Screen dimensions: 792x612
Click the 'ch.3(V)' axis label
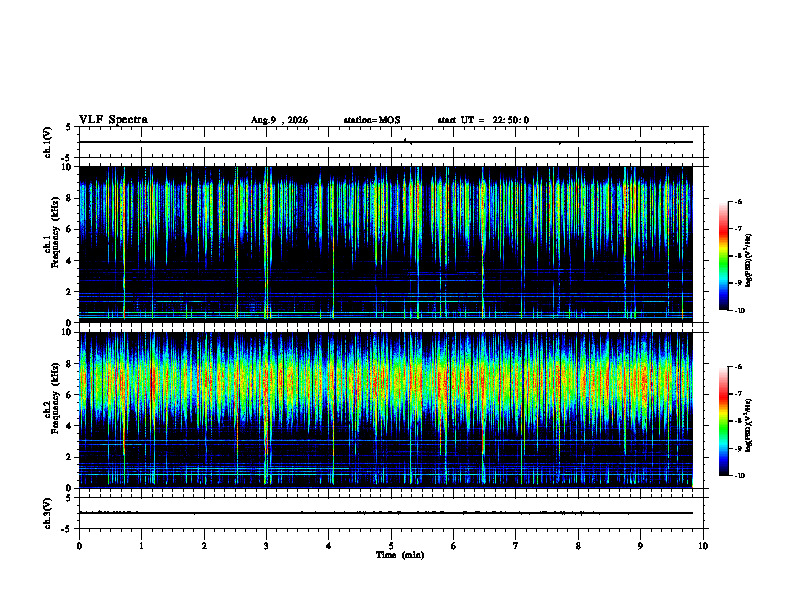pos(48,514)
